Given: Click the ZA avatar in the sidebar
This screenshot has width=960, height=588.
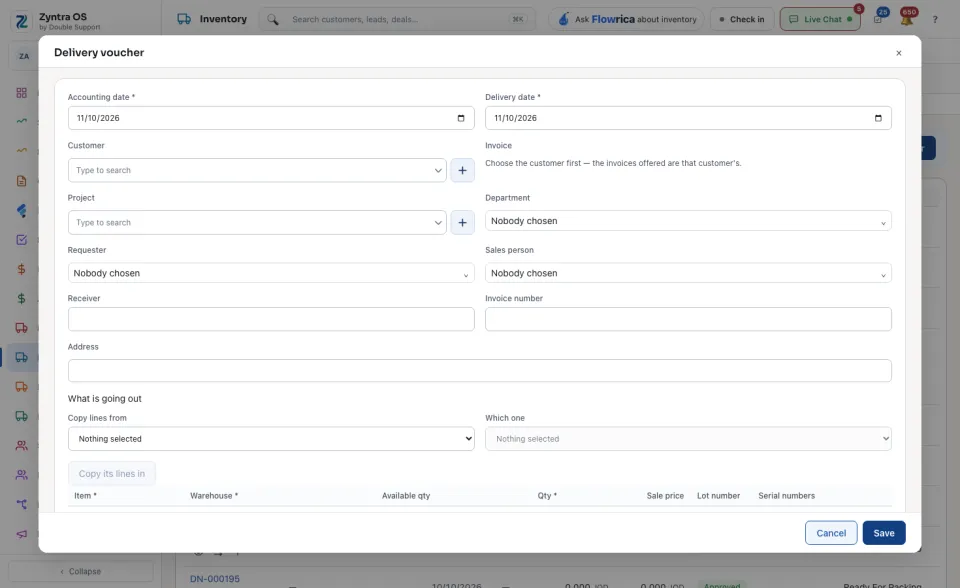Looking at the screenshot, I should [24, 56].
